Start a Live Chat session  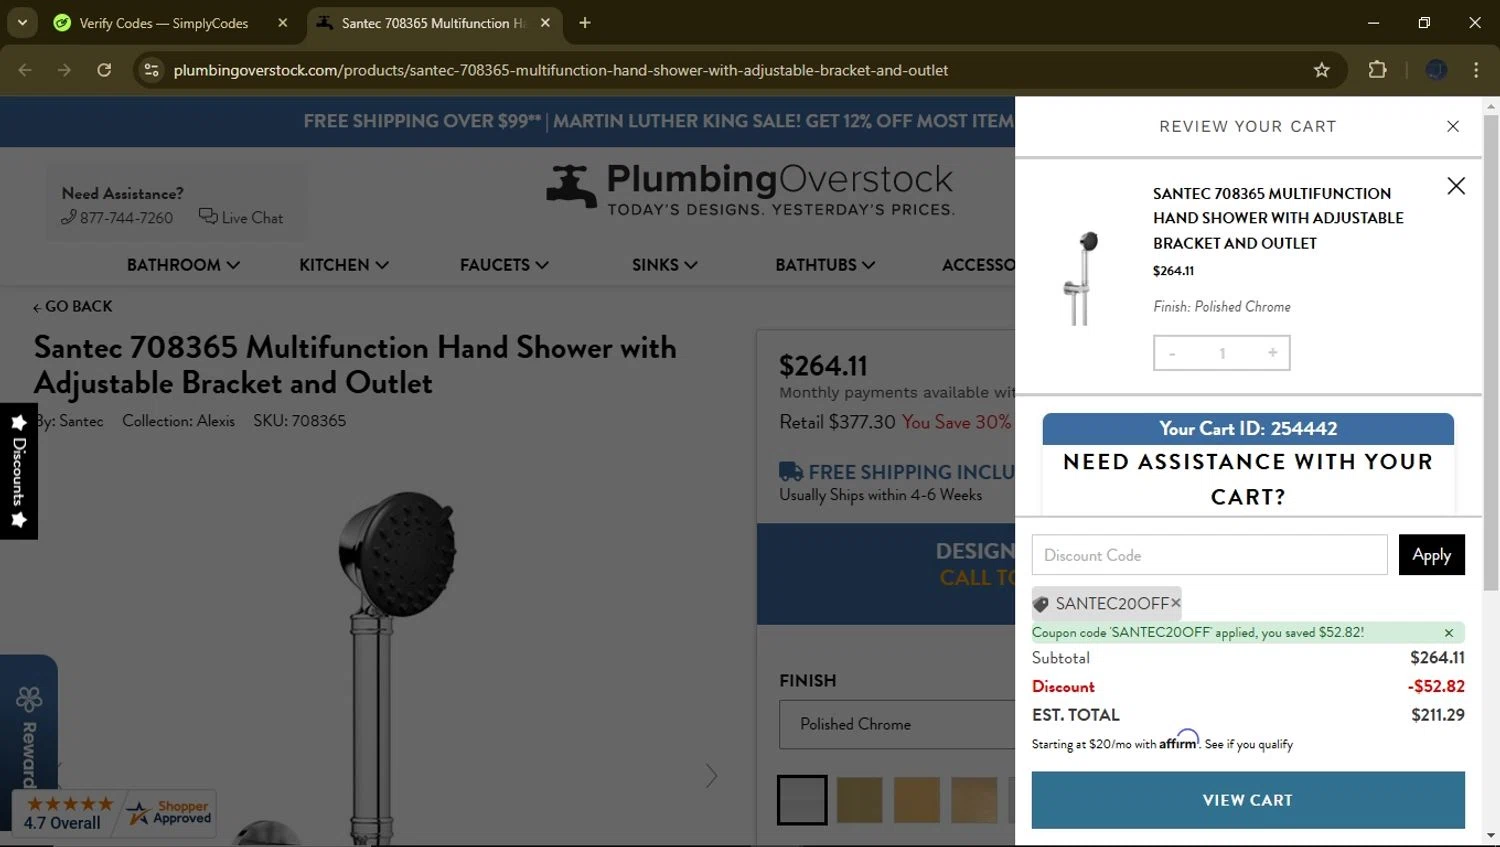click(241, 217)
